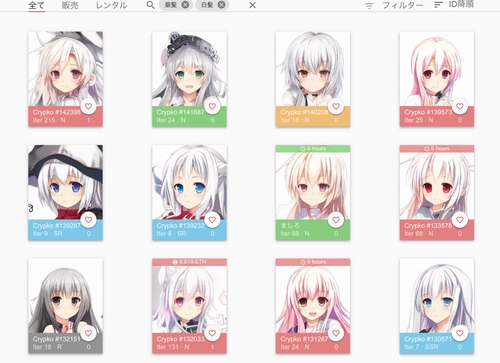This screenshot has width=500, height=363.
Task: Open the Crypko #141687 portrait
Action: tap(189, 69)
